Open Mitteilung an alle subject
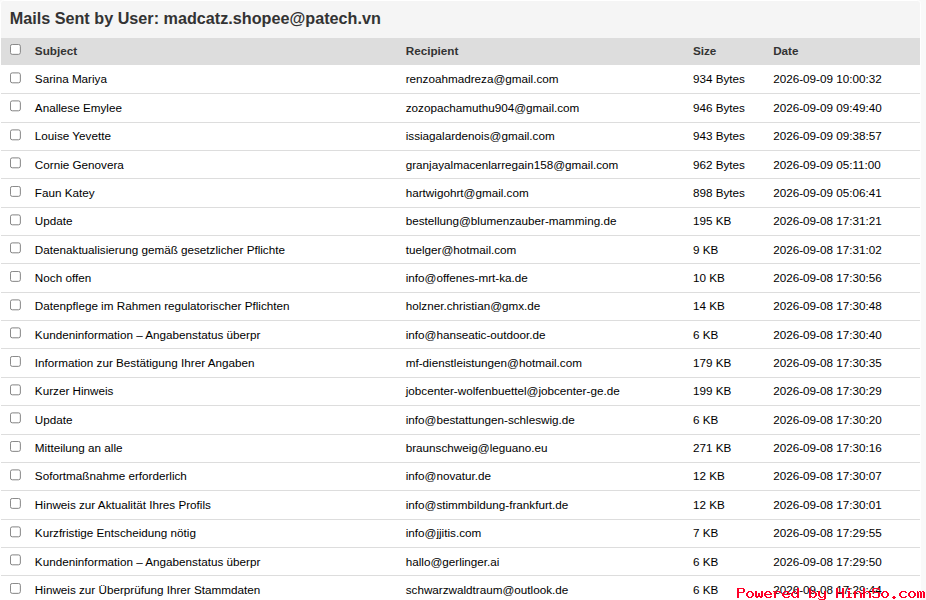Screen dimensions: 926x600 point(79,448)
